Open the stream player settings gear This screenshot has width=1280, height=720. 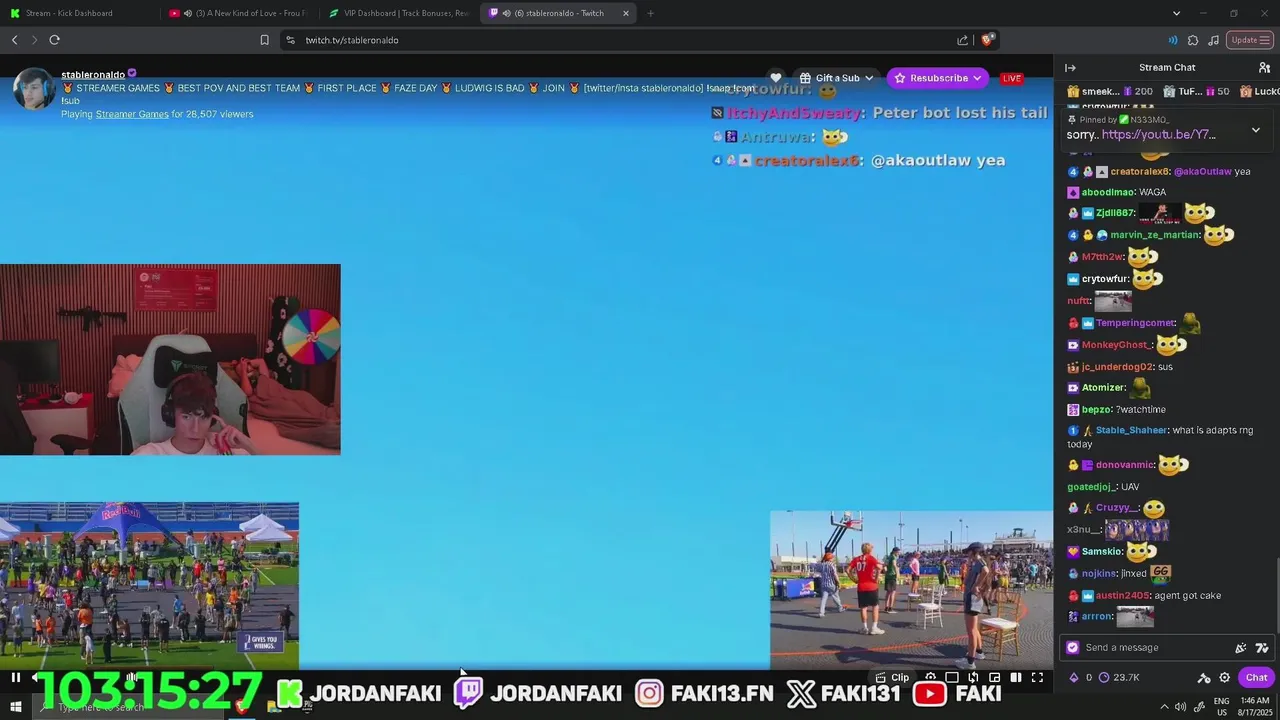click(x=930, y=677)
